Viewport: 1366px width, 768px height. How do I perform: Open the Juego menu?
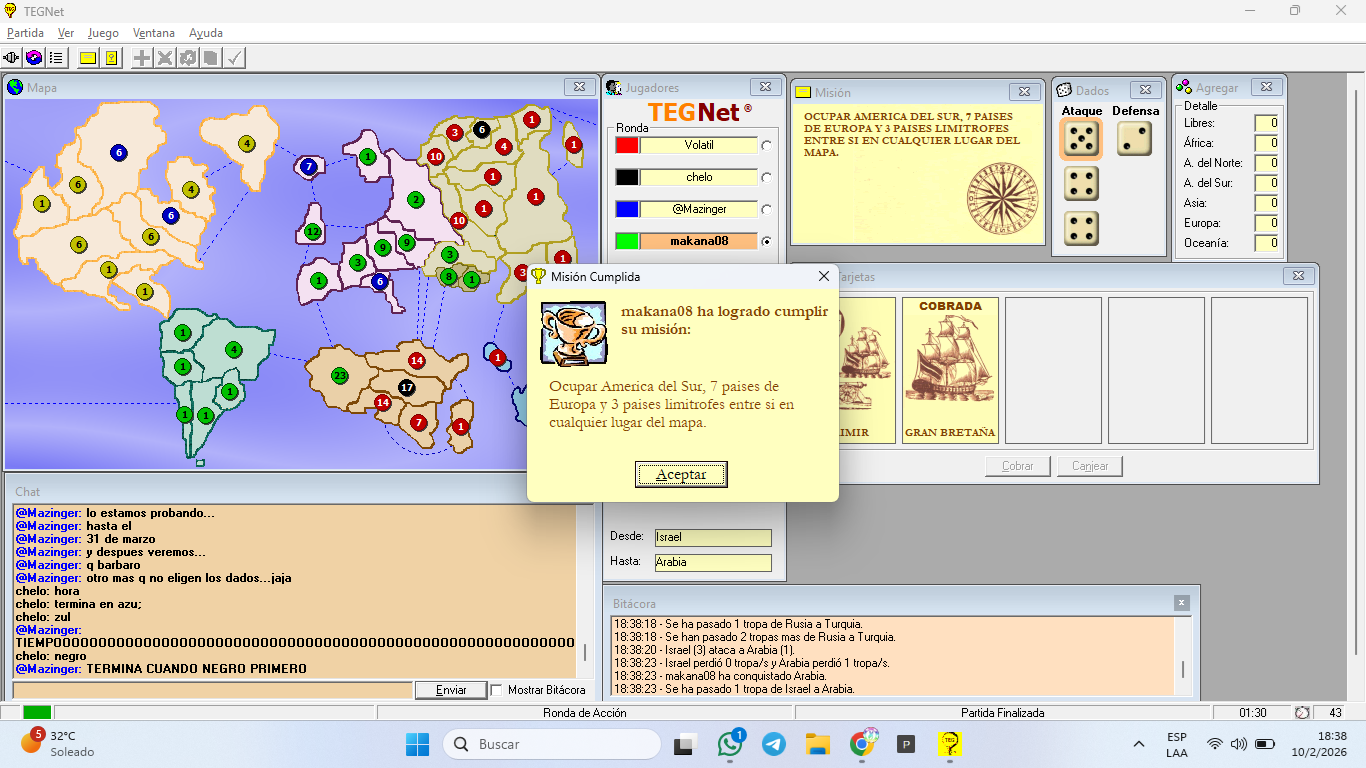(x=103, y=33)
